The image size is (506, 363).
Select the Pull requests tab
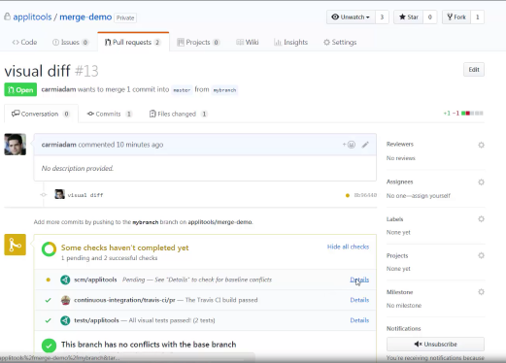point(133,42)
